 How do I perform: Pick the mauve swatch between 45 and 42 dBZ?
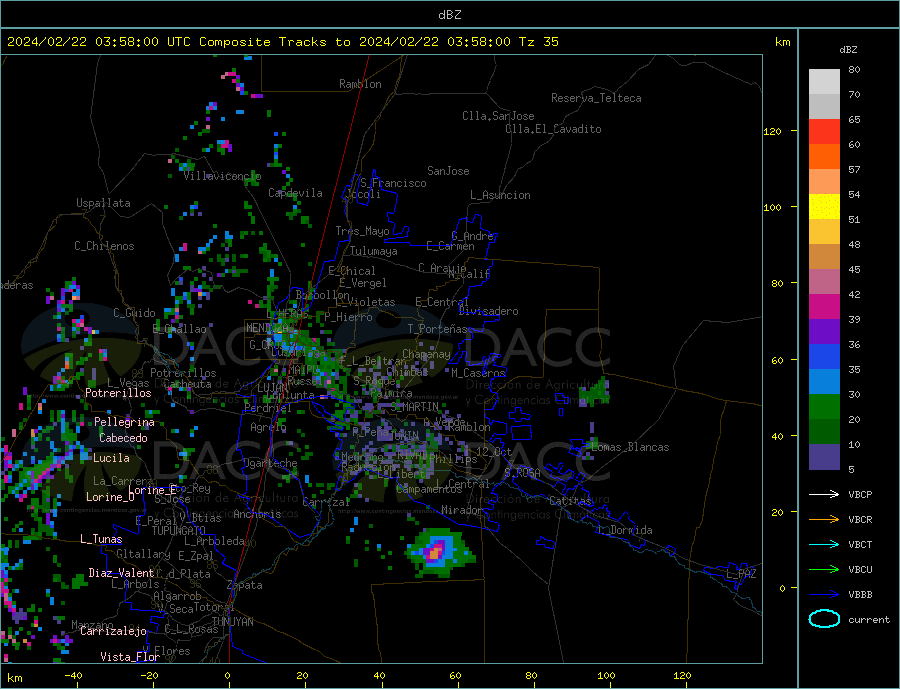coord(824,282)
